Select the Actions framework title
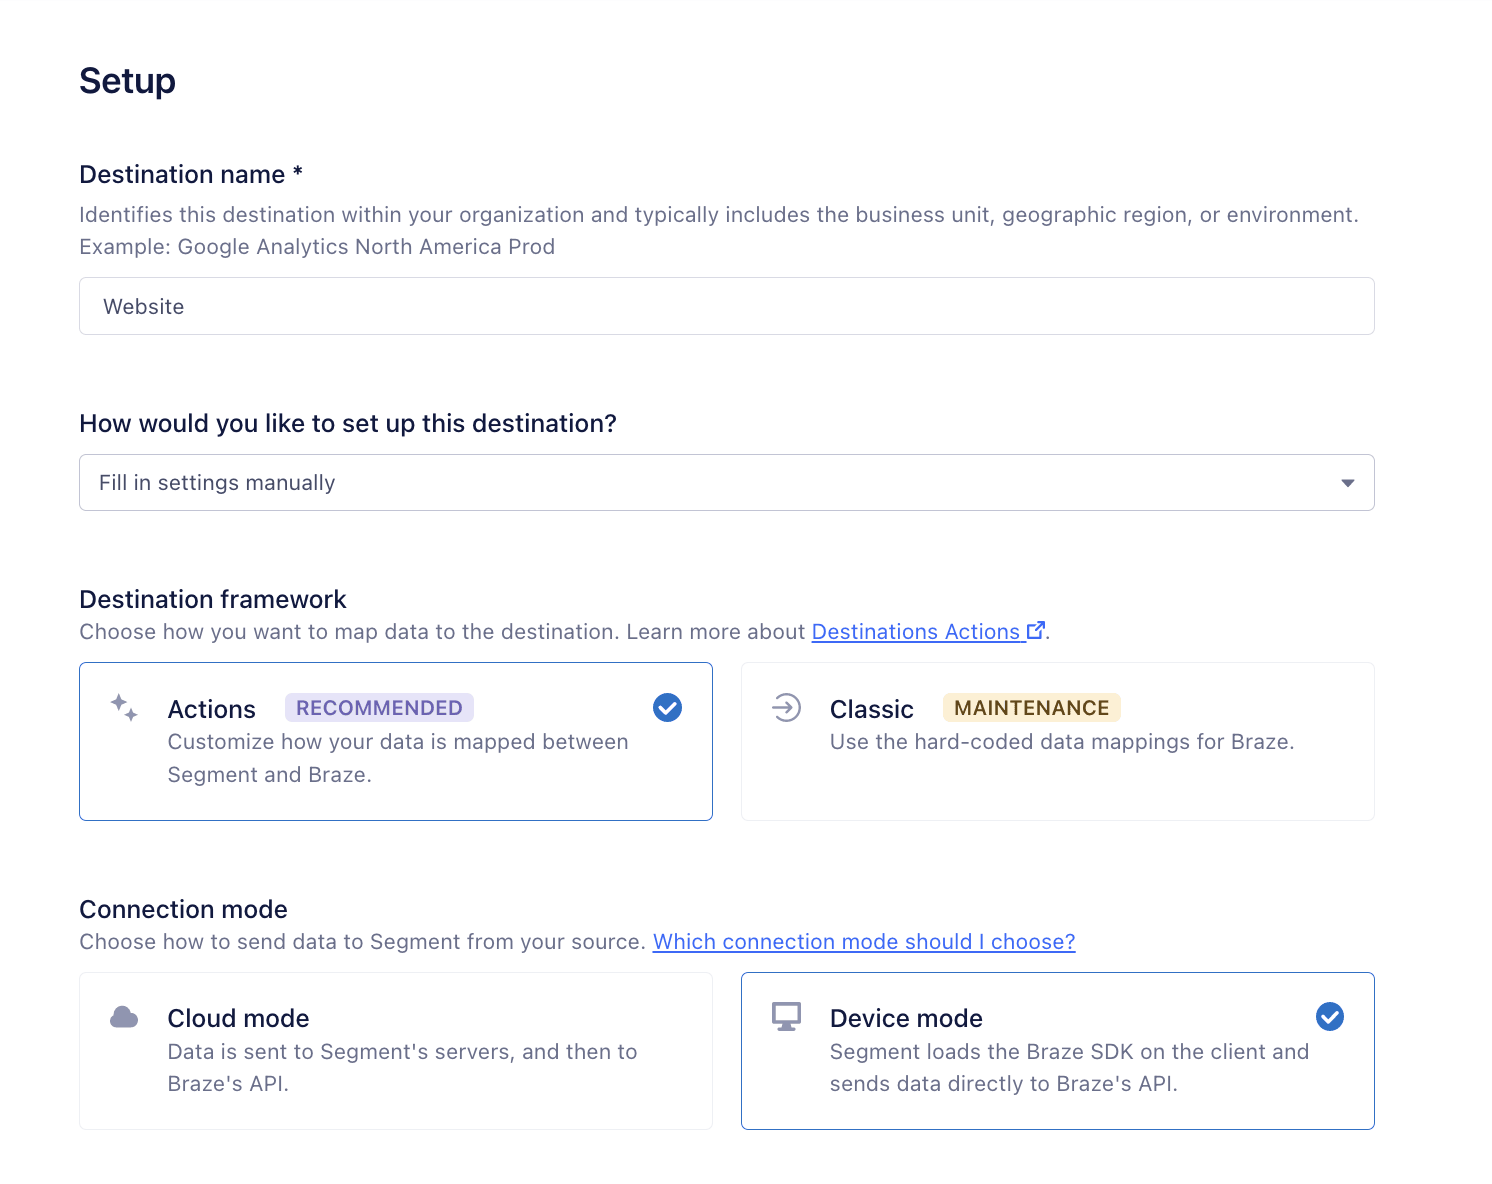The width and height of the screenshot is (1492, 1184). (x=212, y=709)
